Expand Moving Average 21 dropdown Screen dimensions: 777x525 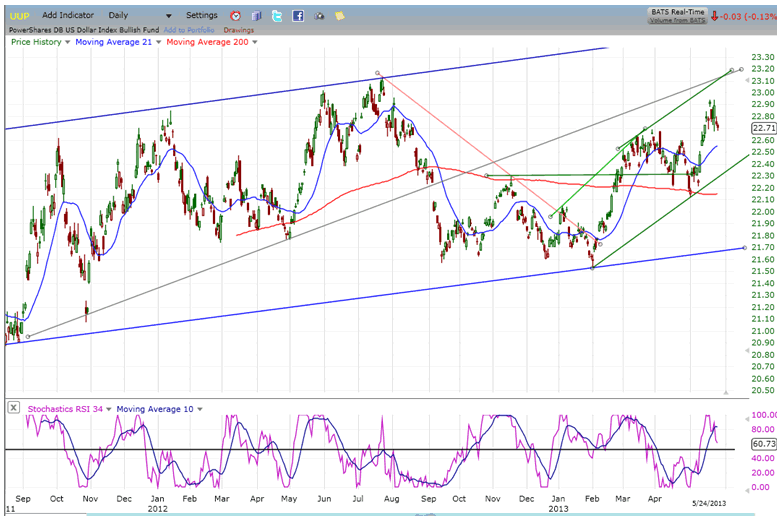[x=156, y=42]
